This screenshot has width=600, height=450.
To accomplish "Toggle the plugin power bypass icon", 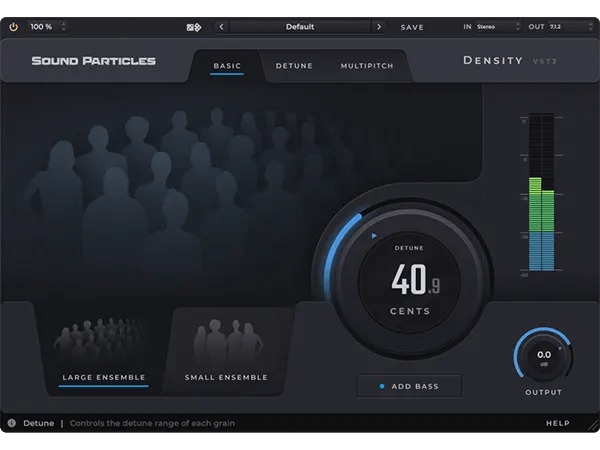I will [x=13, y=27].
